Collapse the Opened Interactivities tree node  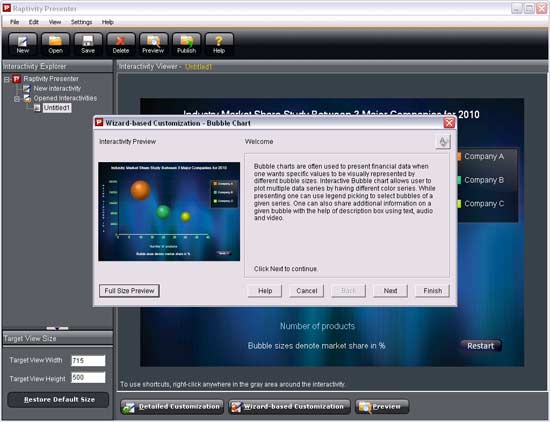coord(16,99)
